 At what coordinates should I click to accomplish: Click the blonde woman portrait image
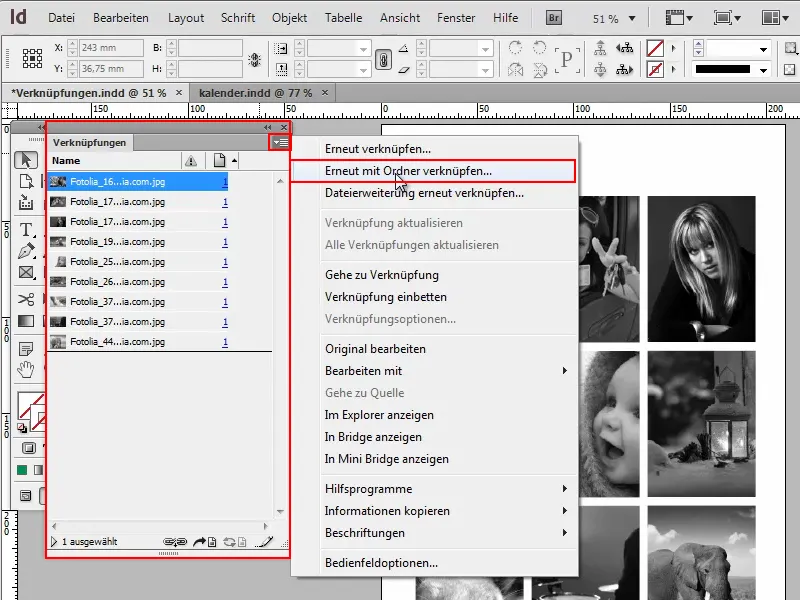[x=702, y=269]
